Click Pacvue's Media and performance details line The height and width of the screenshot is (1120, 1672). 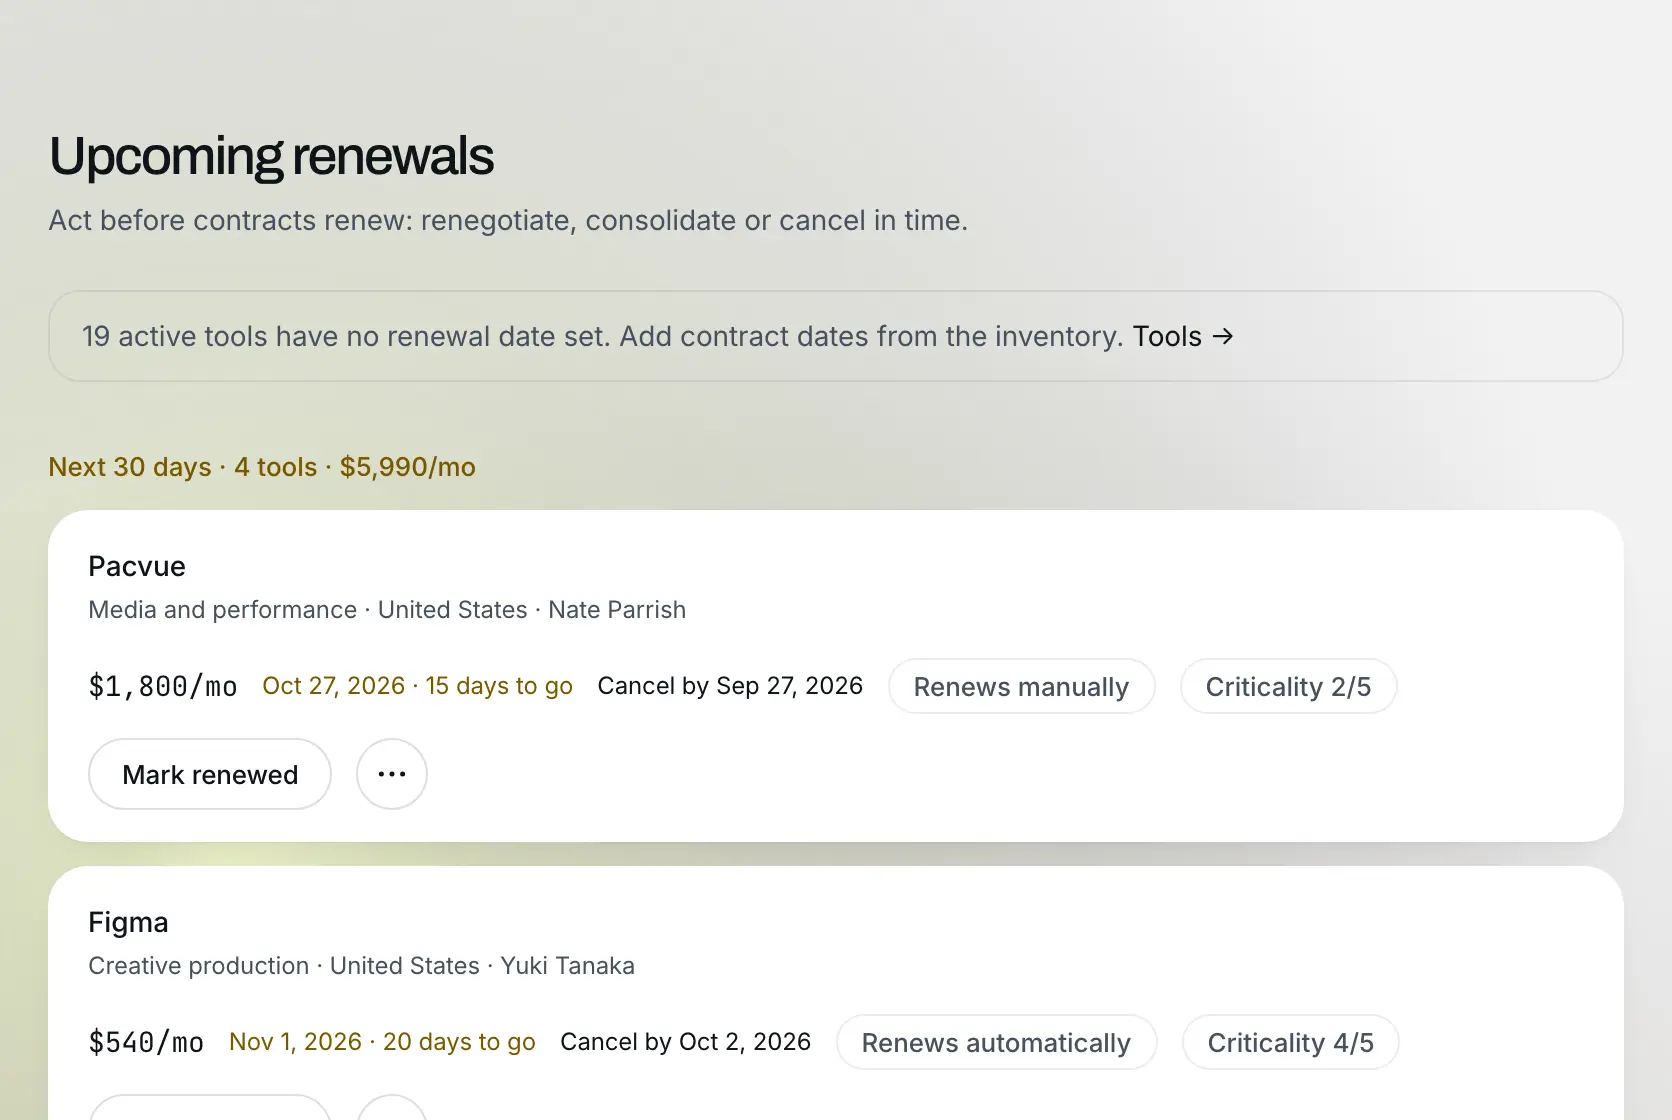coord(387,610)
